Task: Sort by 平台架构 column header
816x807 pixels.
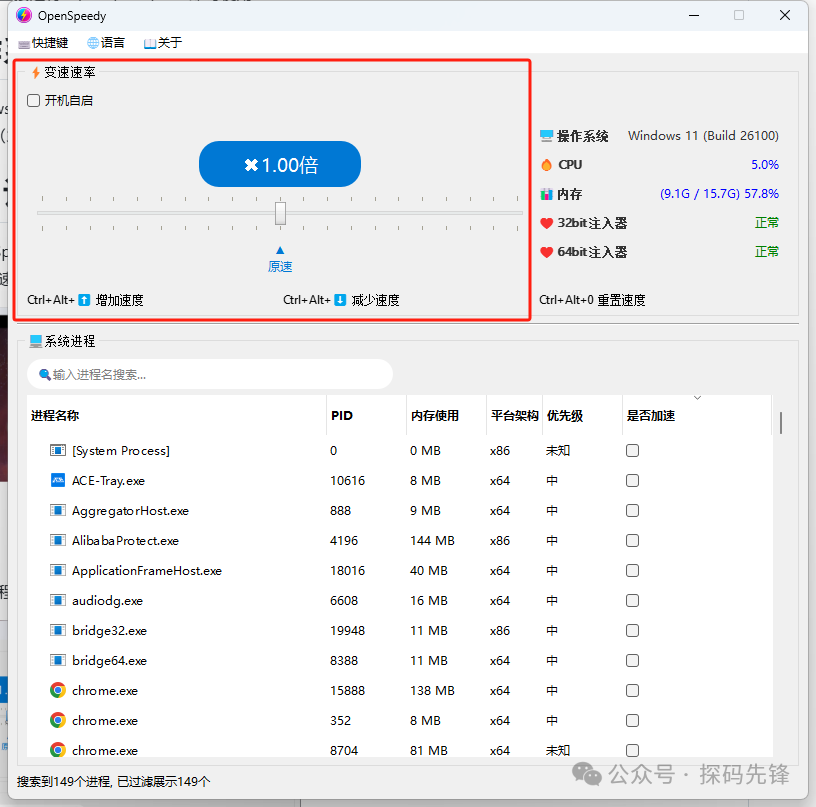Action: [x=515, y=416]
